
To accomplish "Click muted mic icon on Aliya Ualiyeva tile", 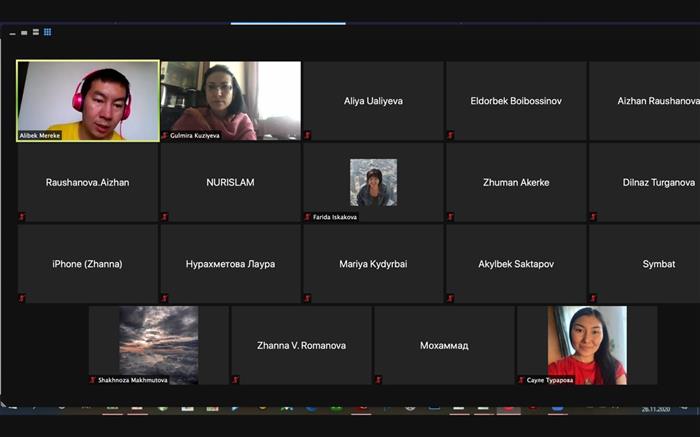I will click(307, 135).
